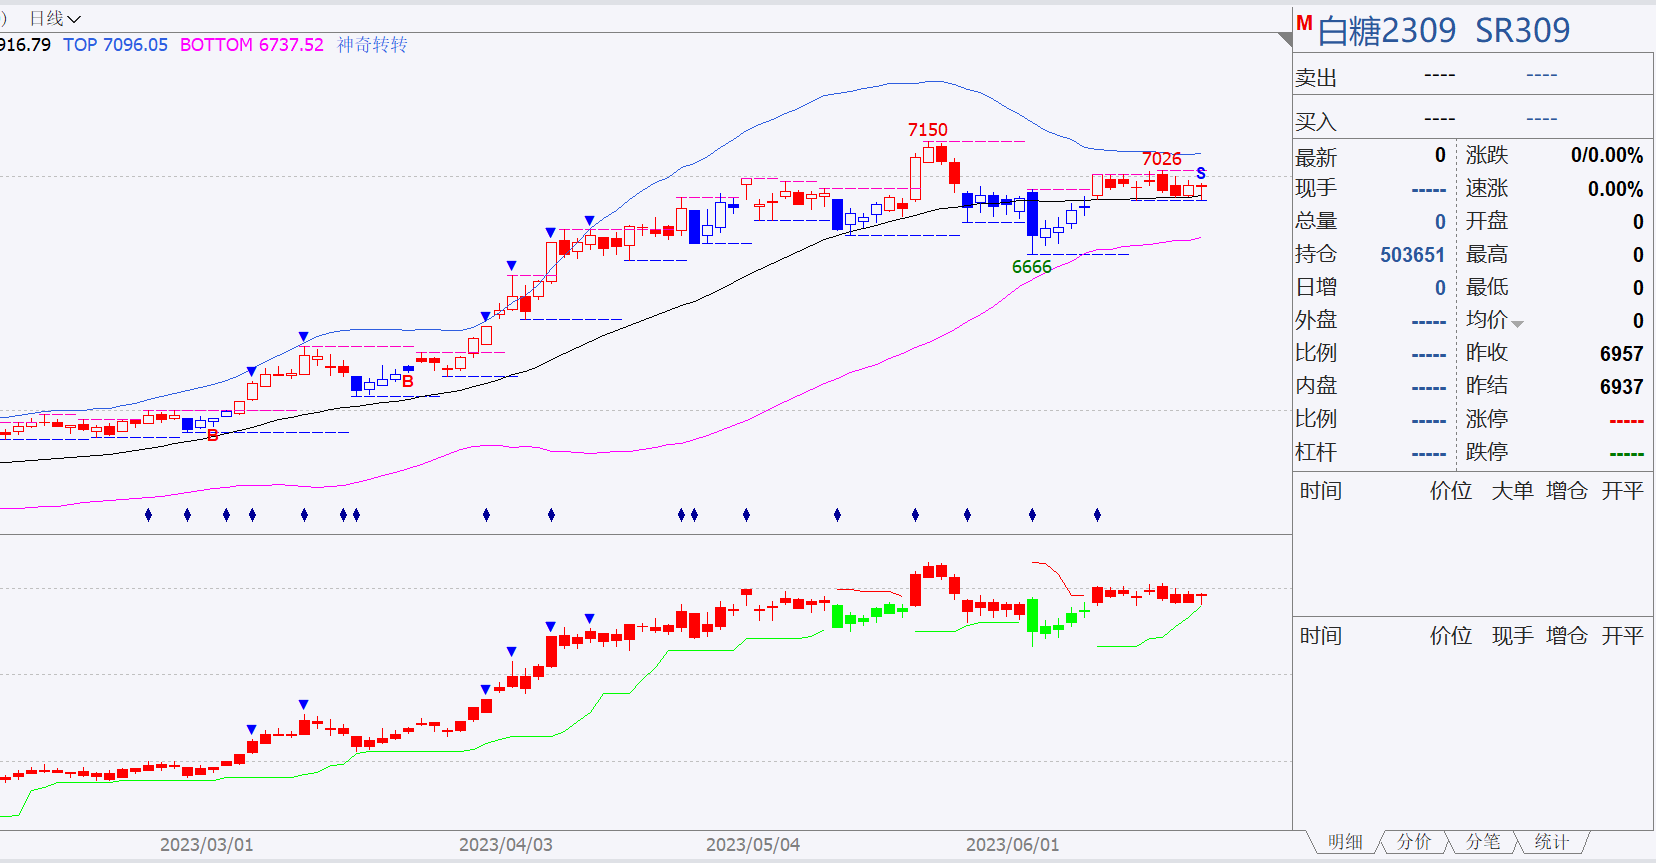Click the 7150 high price label
Viewport: 1656px width, 863px height.
[x=927, y=130]
